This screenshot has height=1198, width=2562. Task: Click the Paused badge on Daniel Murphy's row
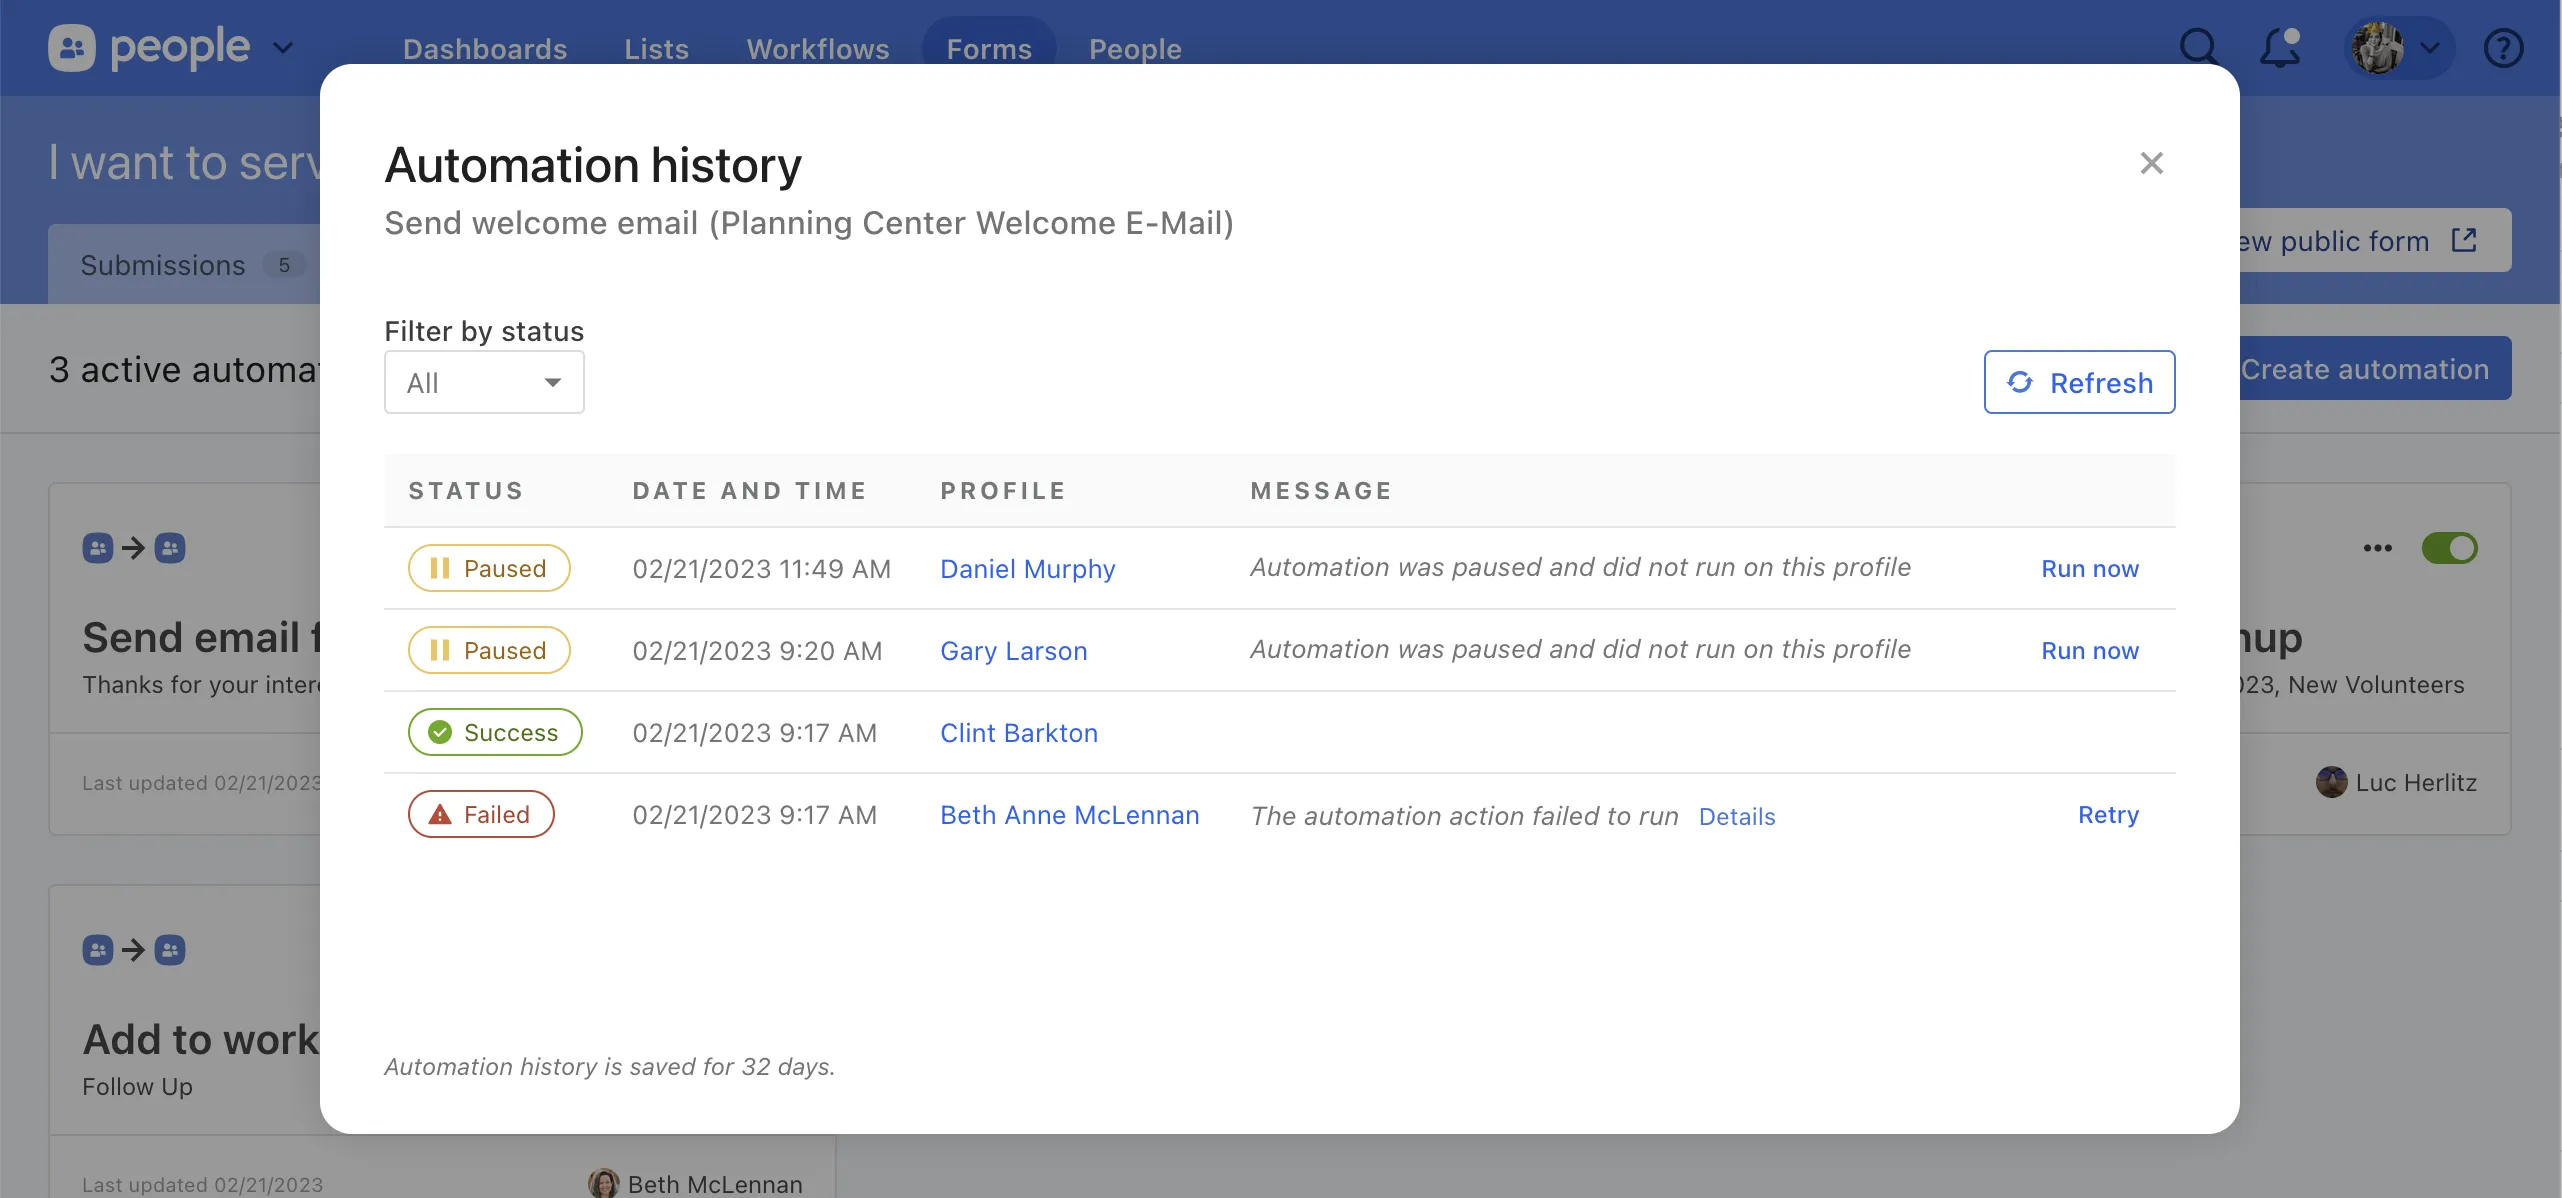[488, 567]
